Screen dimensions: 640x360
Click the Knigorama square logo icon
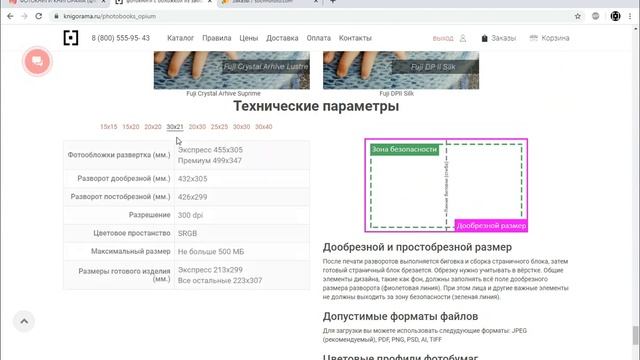point(71,38)
